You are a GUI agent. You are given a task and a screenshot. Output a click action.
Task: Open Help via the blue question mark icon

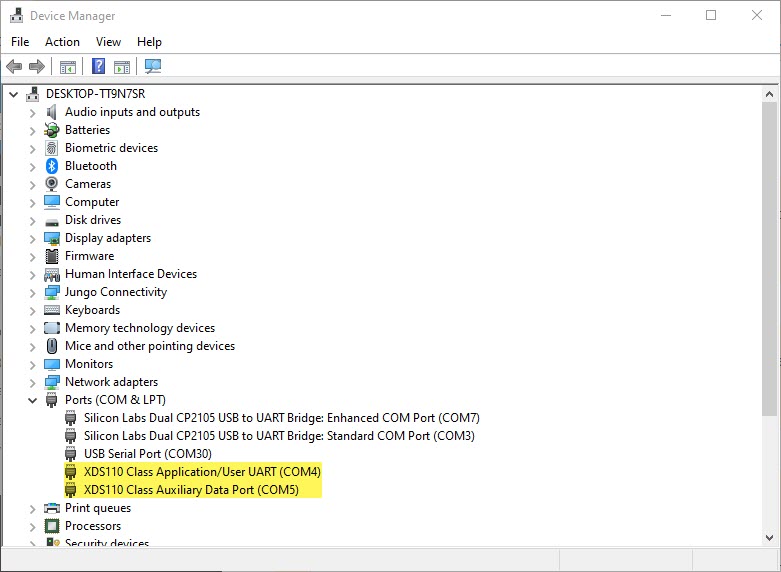coord(98,67)
